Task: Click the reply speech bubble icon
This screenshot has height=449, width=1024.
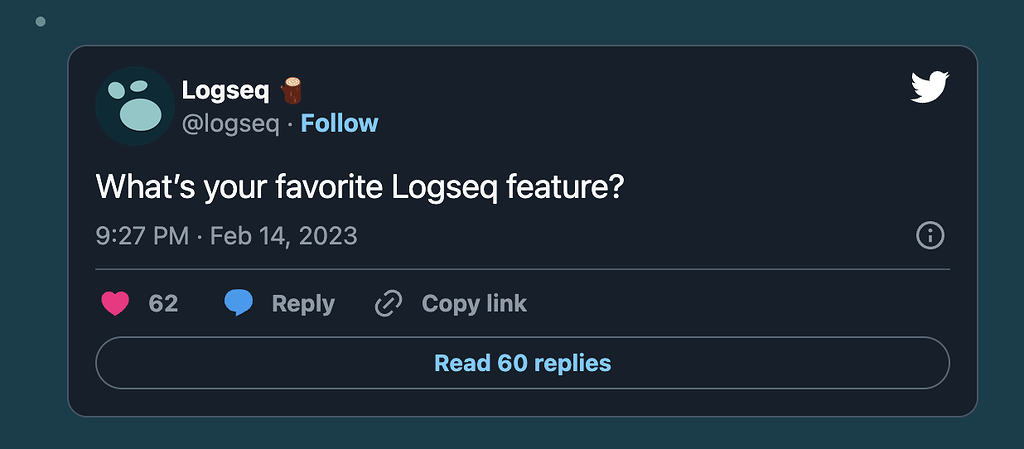Action: tap(238, 303)
